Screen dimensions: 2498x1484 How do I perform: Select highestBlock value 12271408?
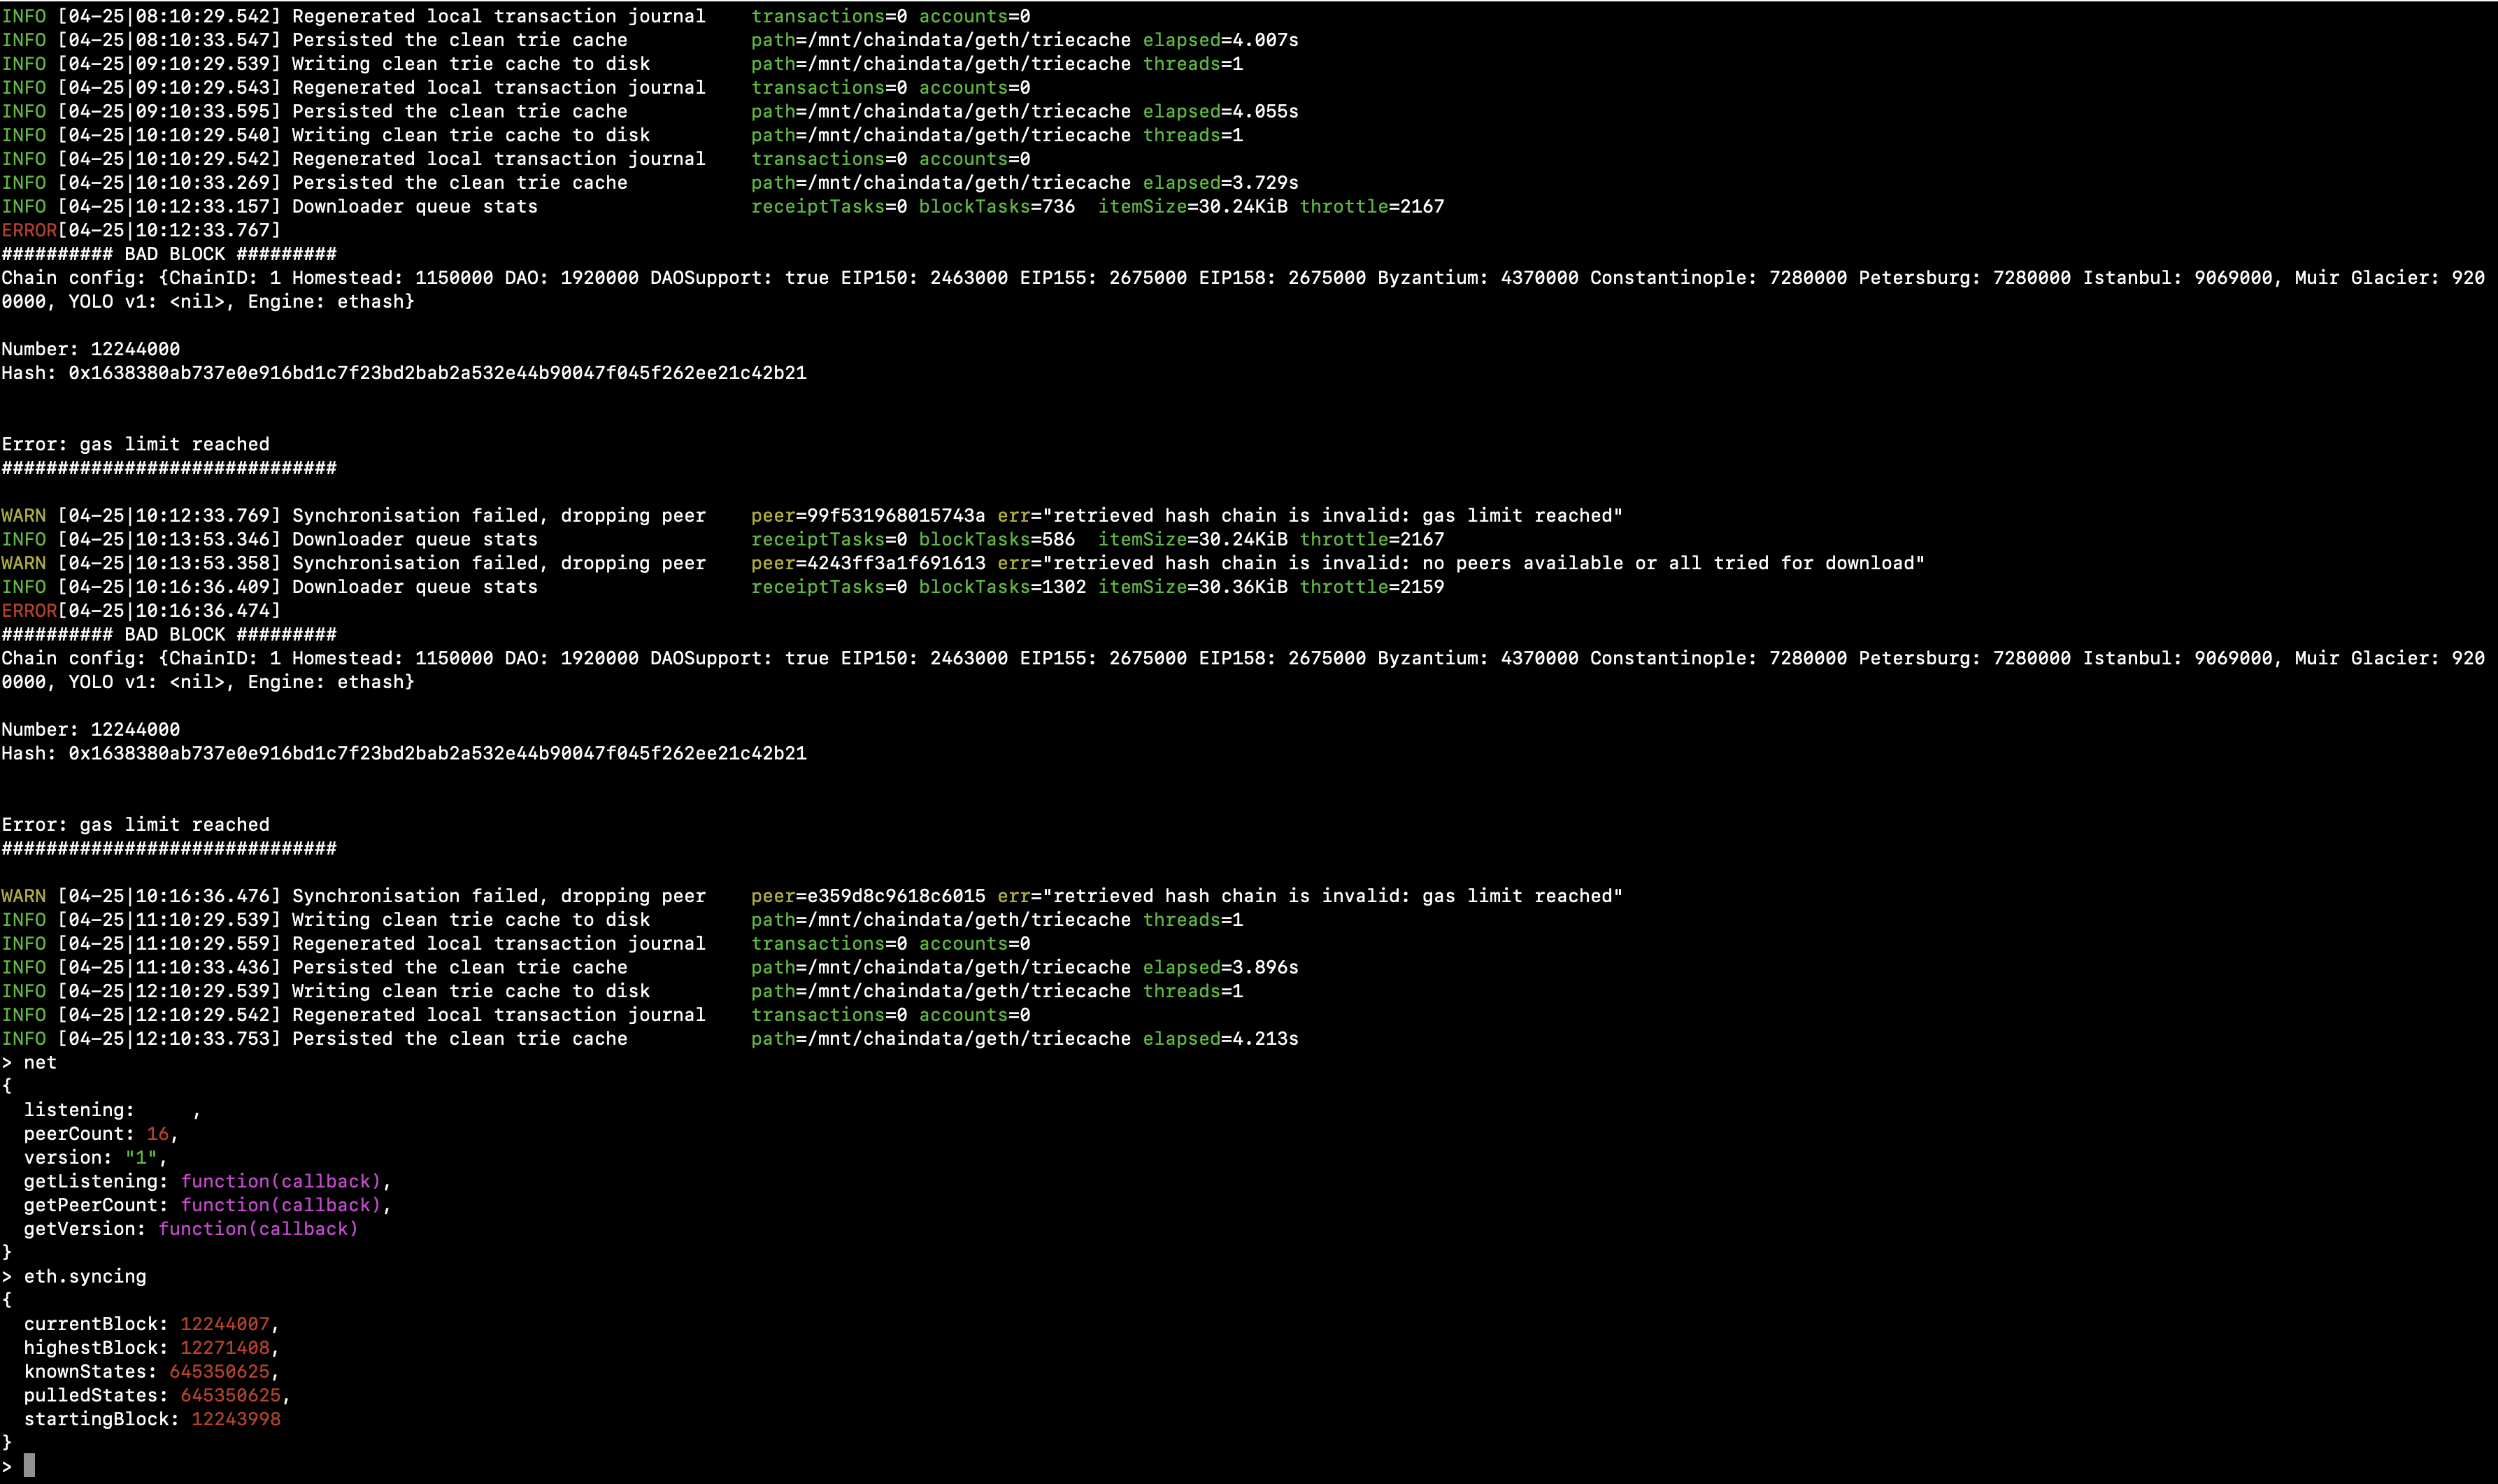point(225,1348)
